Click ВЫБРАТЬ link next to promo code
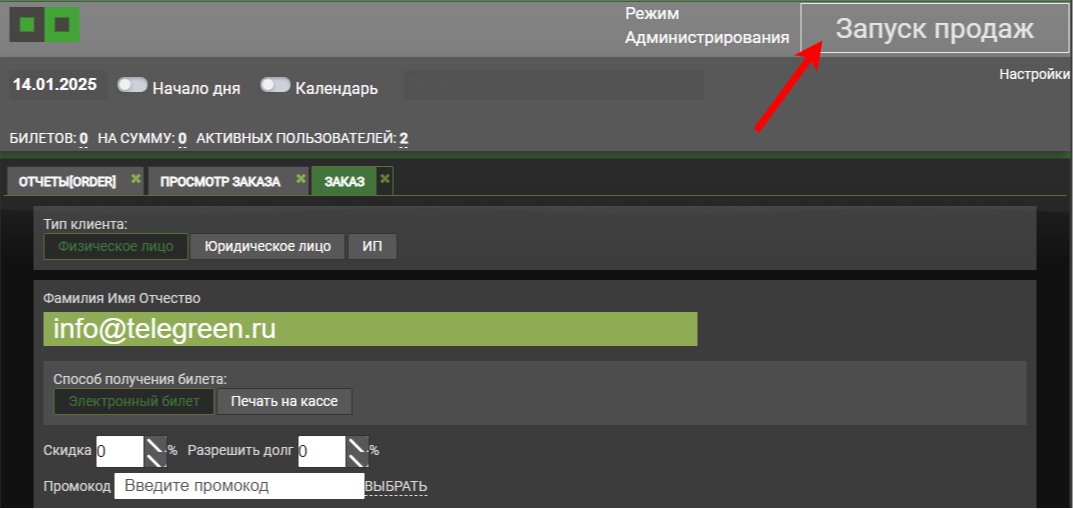Screen dimensions: 1073x509 point(396,486)
